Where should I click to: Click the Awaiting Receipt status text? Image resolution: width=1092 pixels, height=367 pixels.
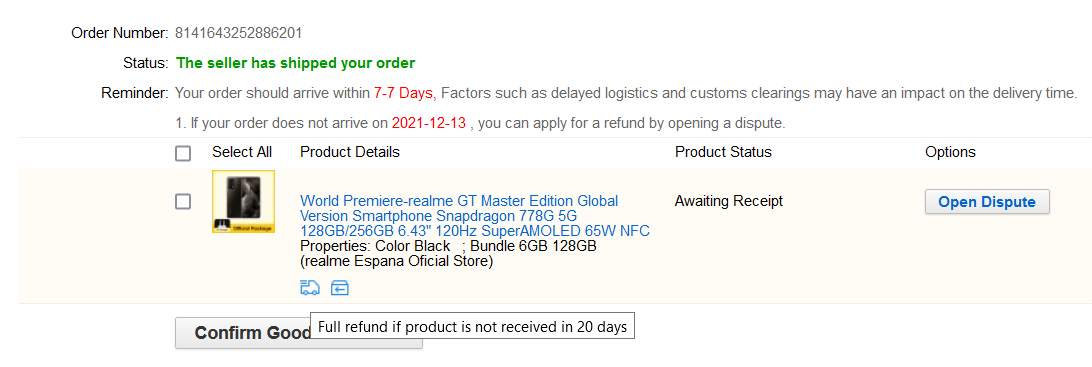click(728, 201)
